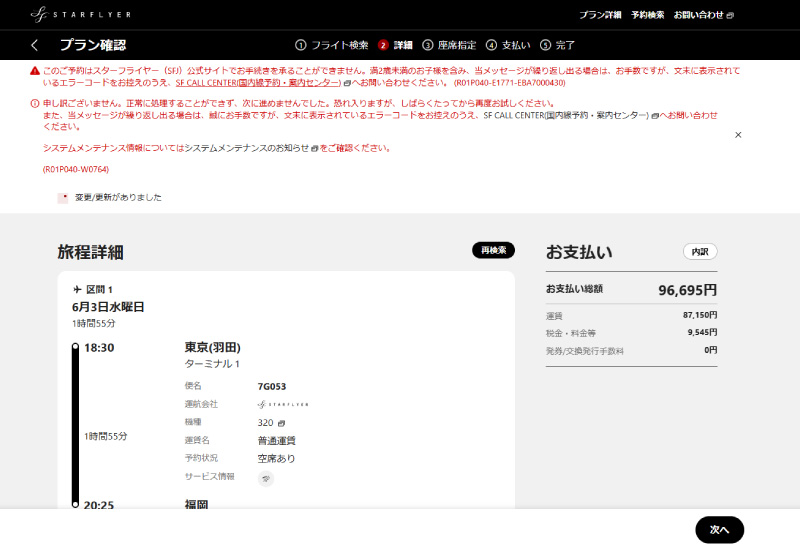Screen dimensions: 800x550
Task: Click the ターミナル 1 label
Action: [212, 364]
